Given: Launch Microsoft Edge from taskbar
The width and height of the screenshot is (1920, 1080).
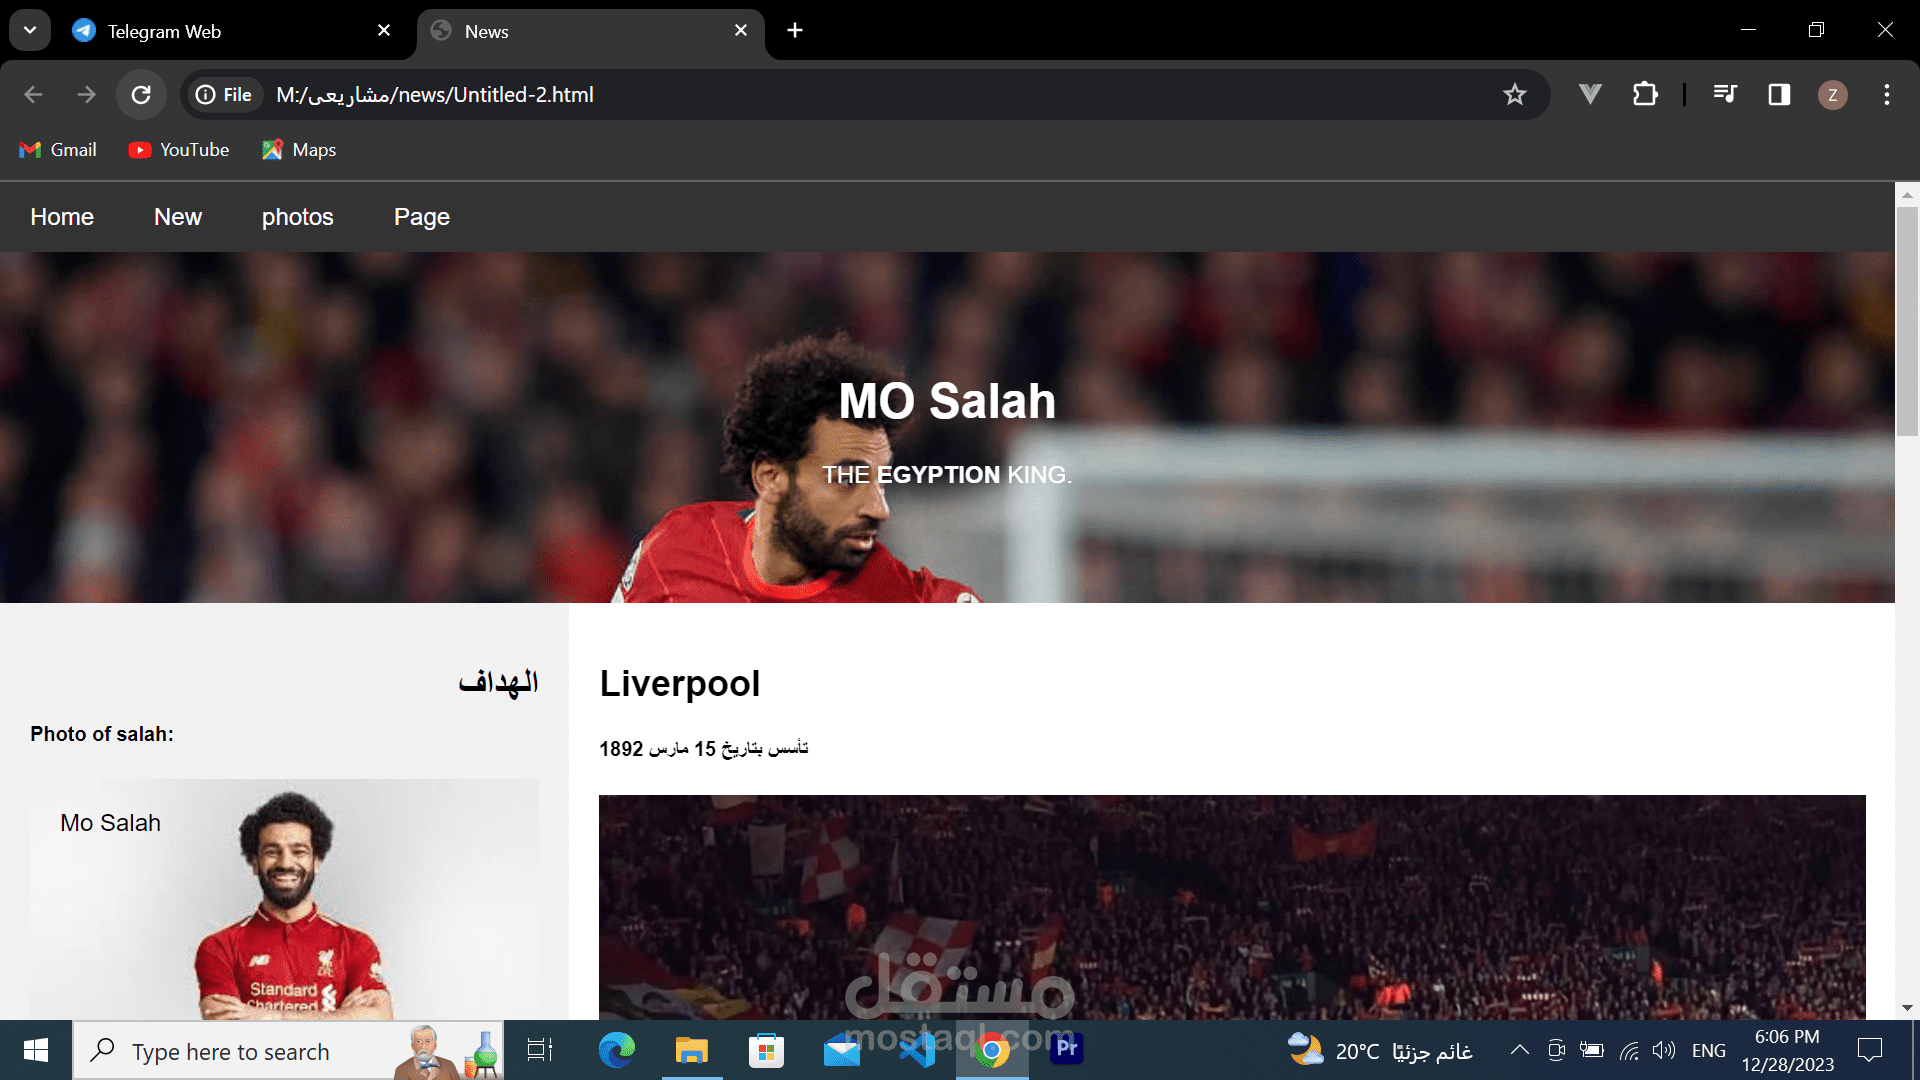Looking at the screenshot, I should click(x=617, y=1050).
